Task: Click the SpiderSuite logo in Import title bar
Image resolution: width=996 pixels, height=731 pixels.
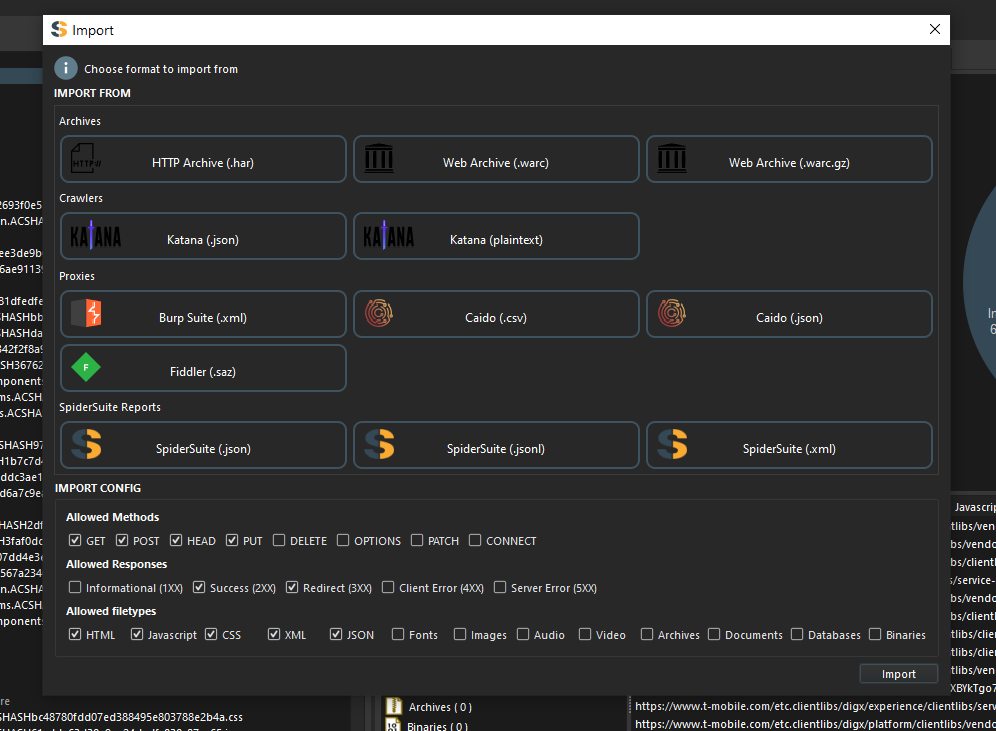Action: pos(59,29)
